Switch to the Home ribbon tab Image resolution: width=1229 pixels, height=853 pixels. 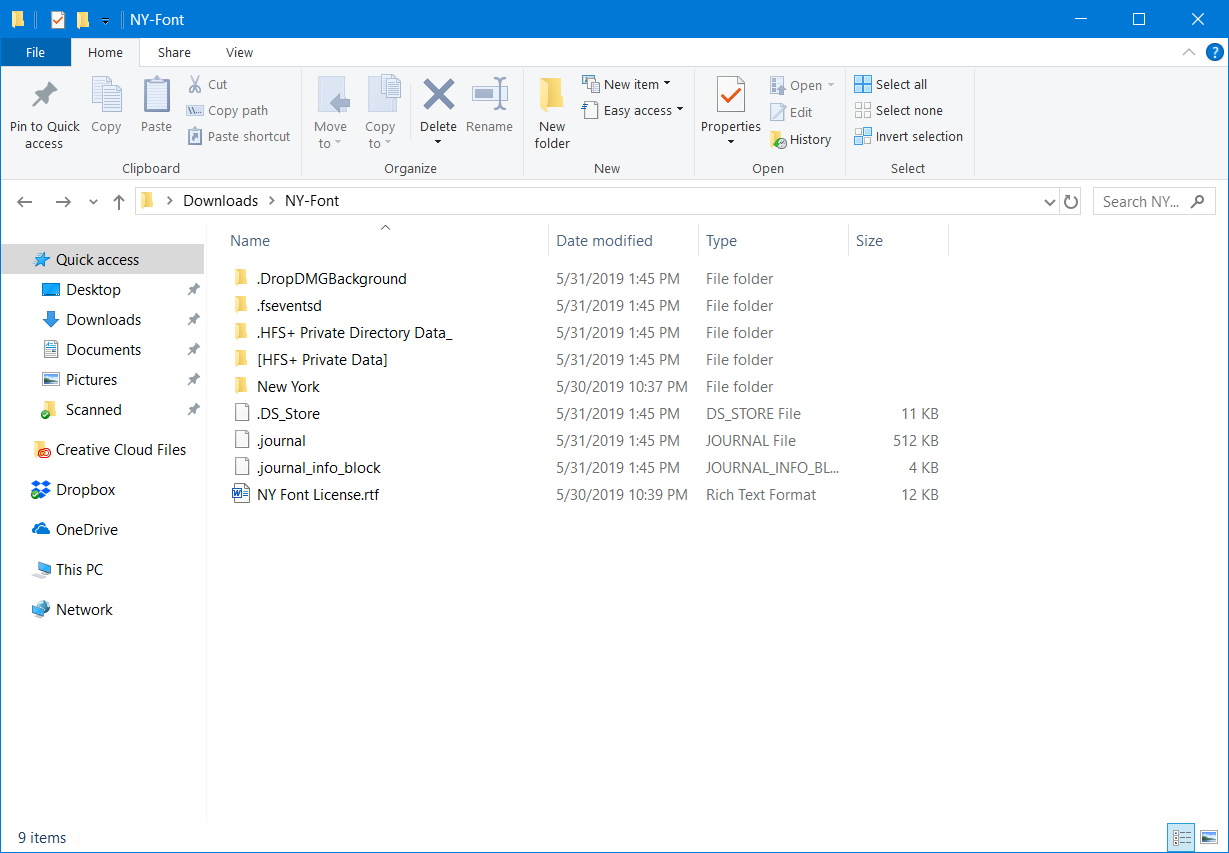(x=105, y=52)
